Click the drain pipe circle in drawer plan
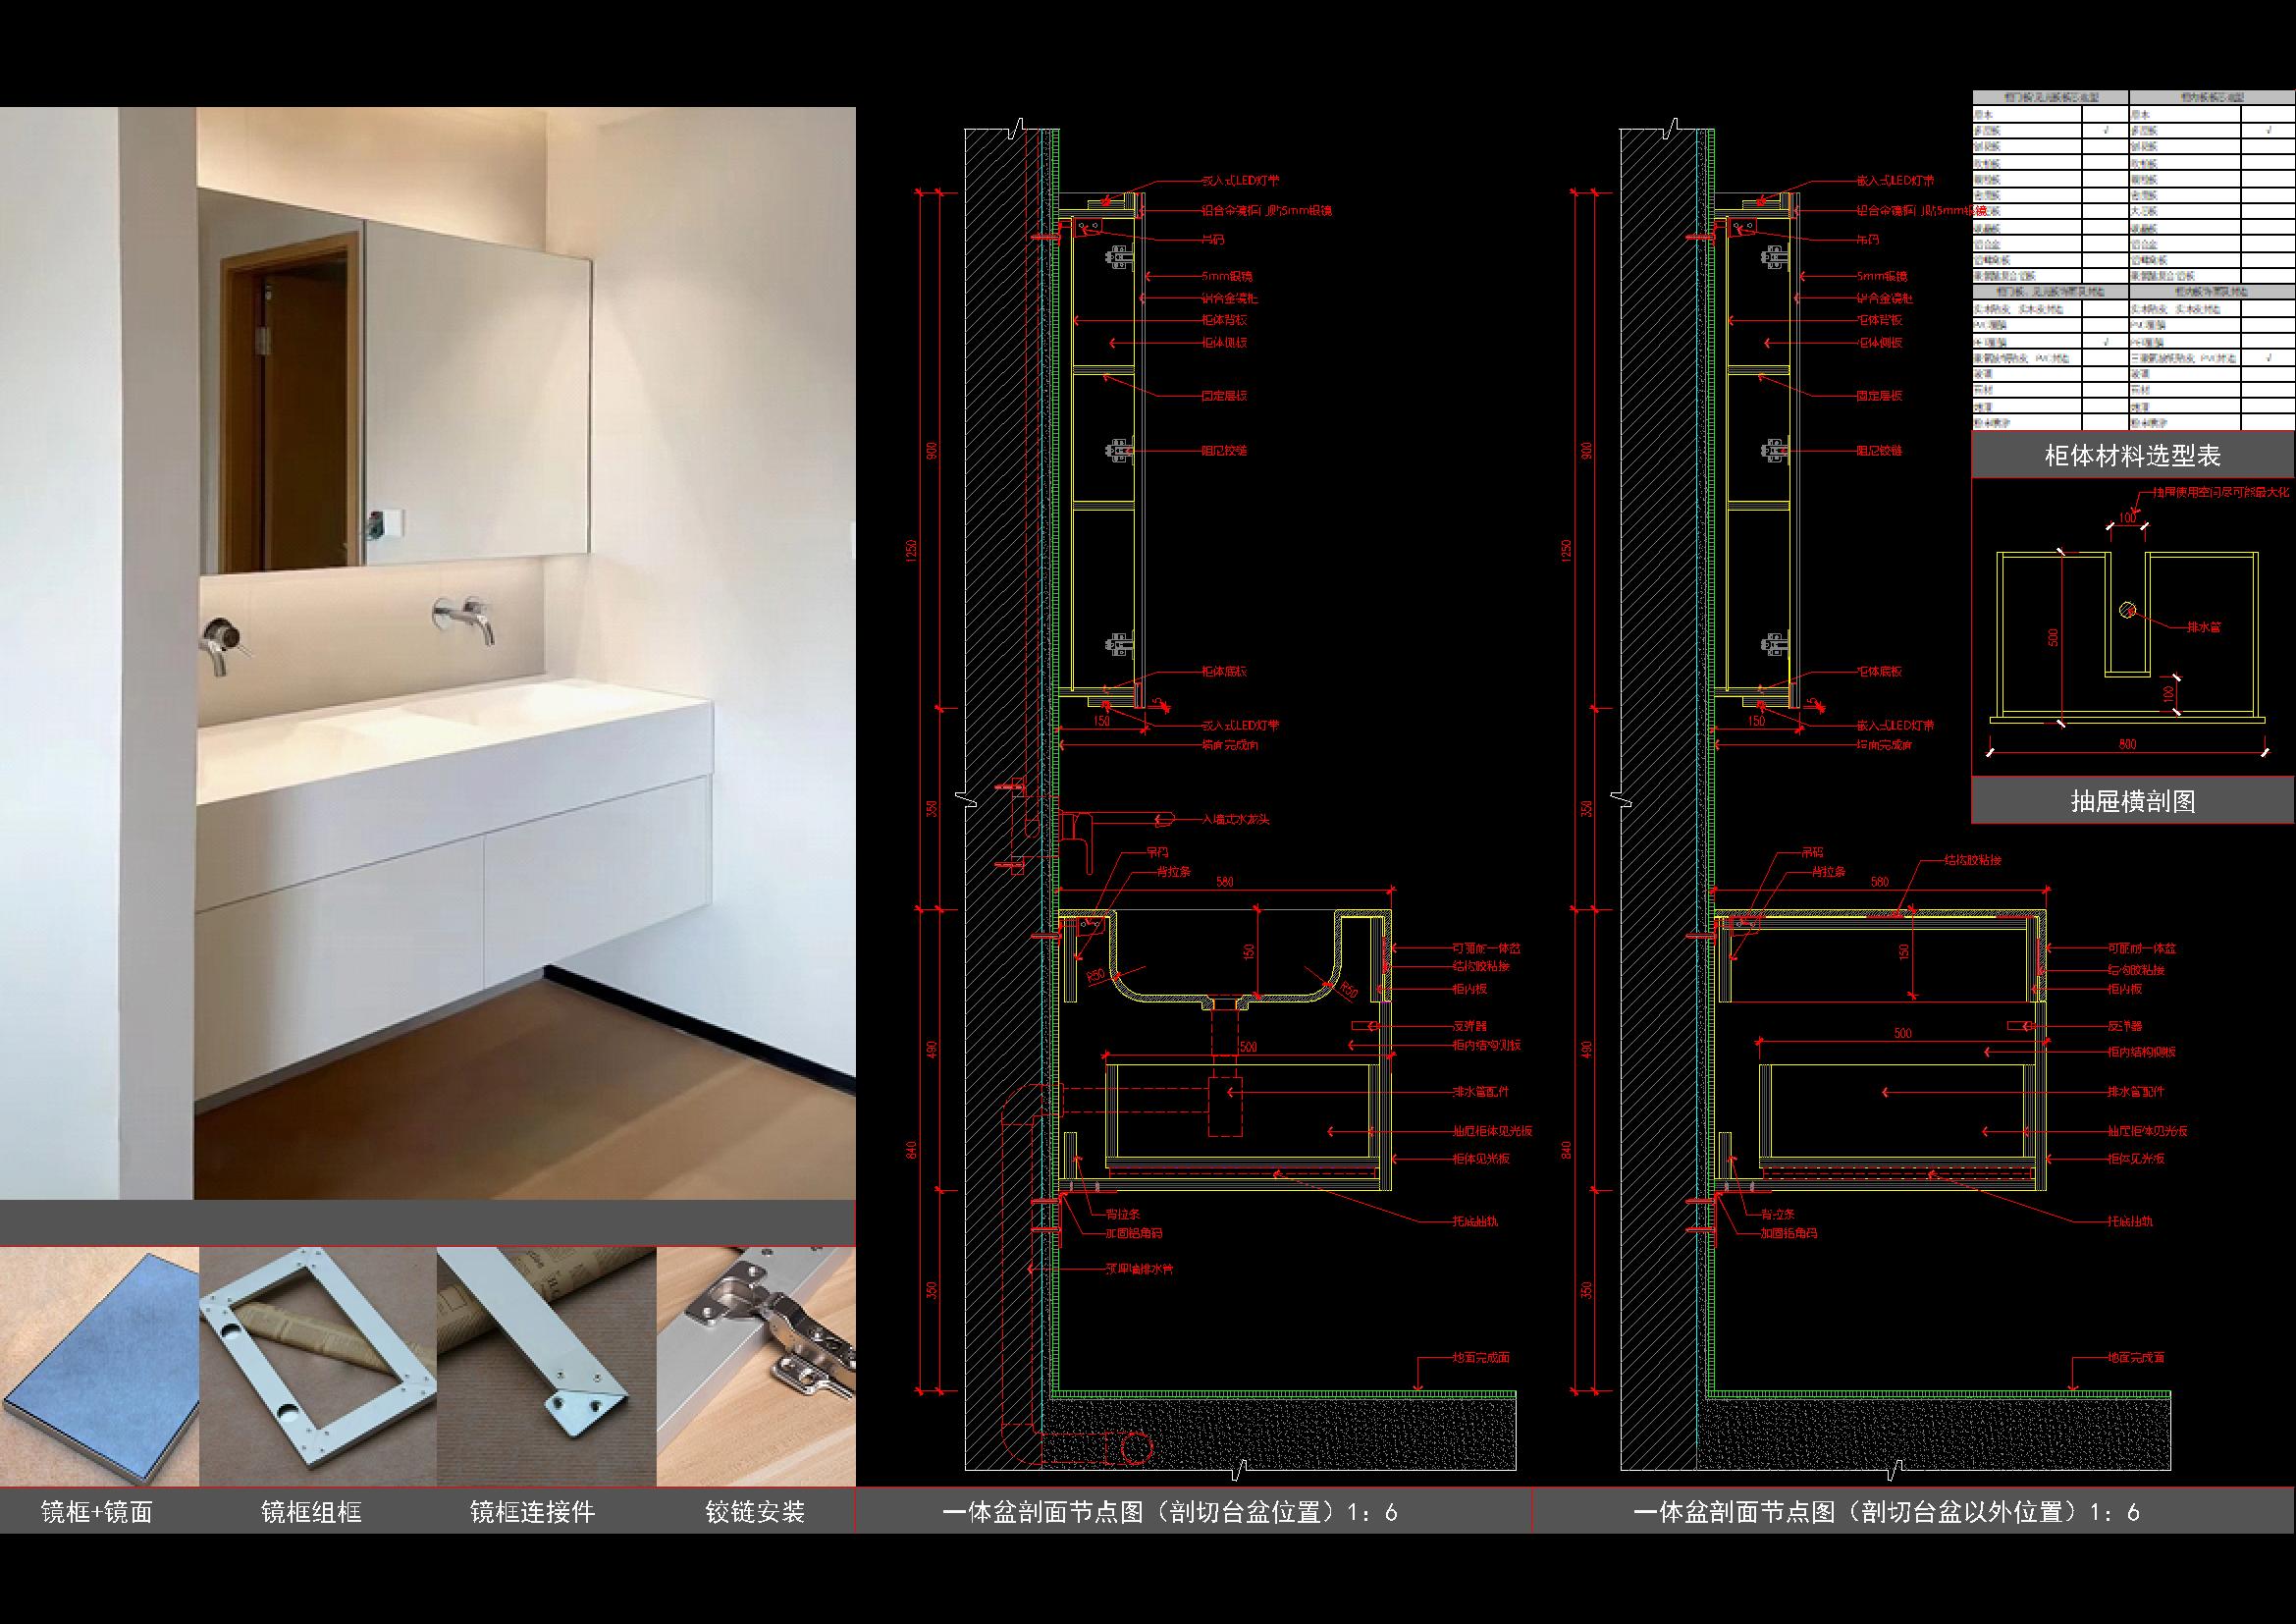The height and width of the screenshot is (1624, 2296). 2129,610
